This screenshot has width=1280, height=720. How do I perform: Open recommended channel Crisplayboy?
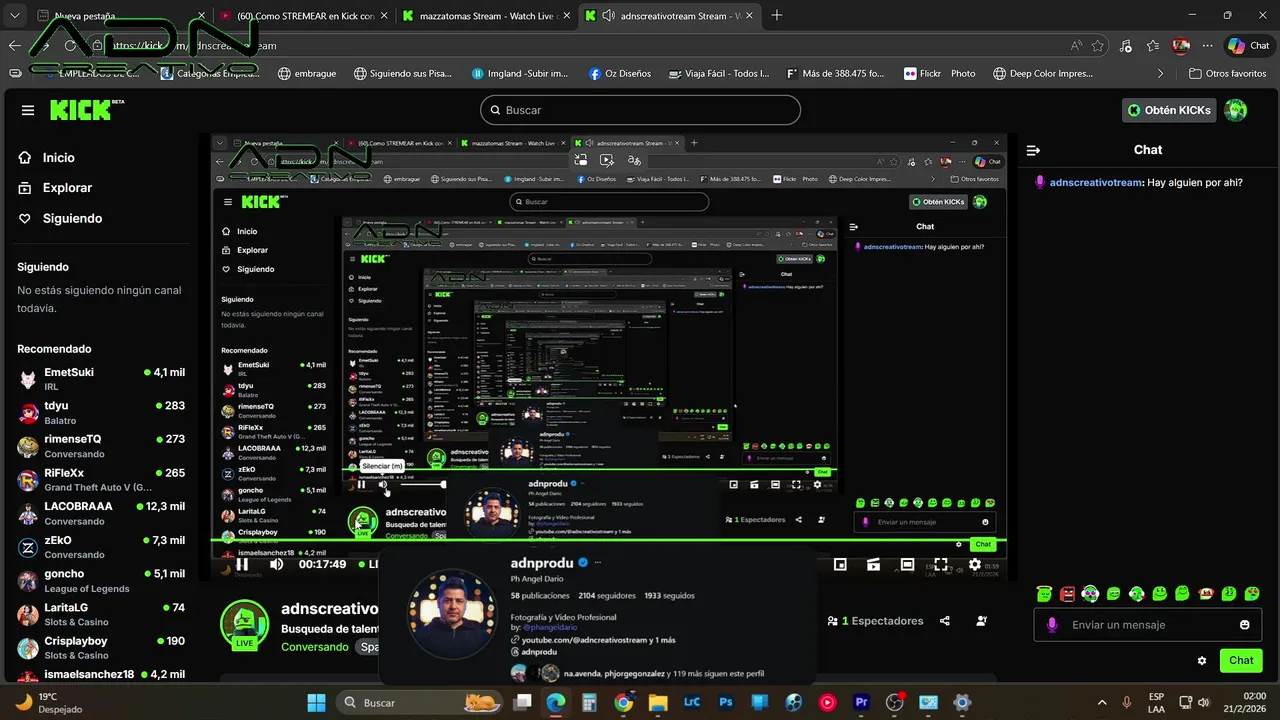coord(100,648)
